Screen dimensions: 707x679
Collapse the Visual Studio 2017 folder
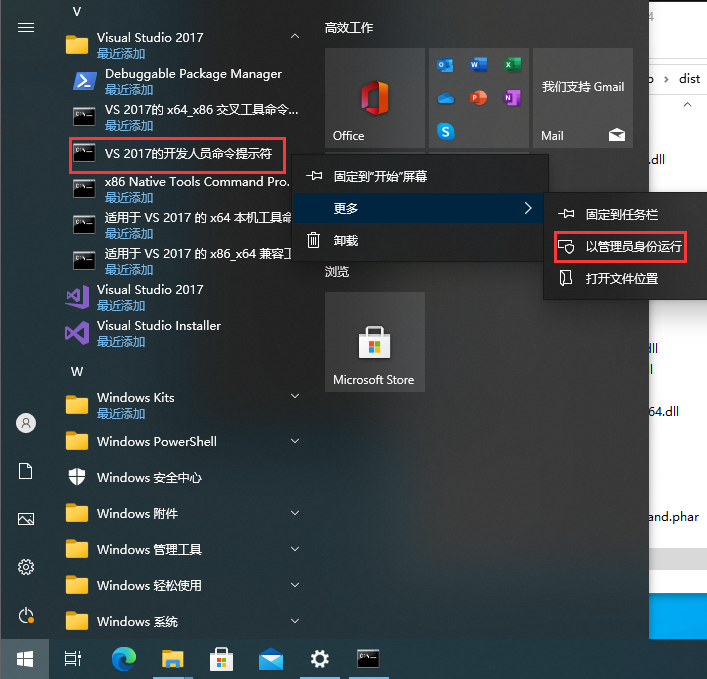[295, 36]
